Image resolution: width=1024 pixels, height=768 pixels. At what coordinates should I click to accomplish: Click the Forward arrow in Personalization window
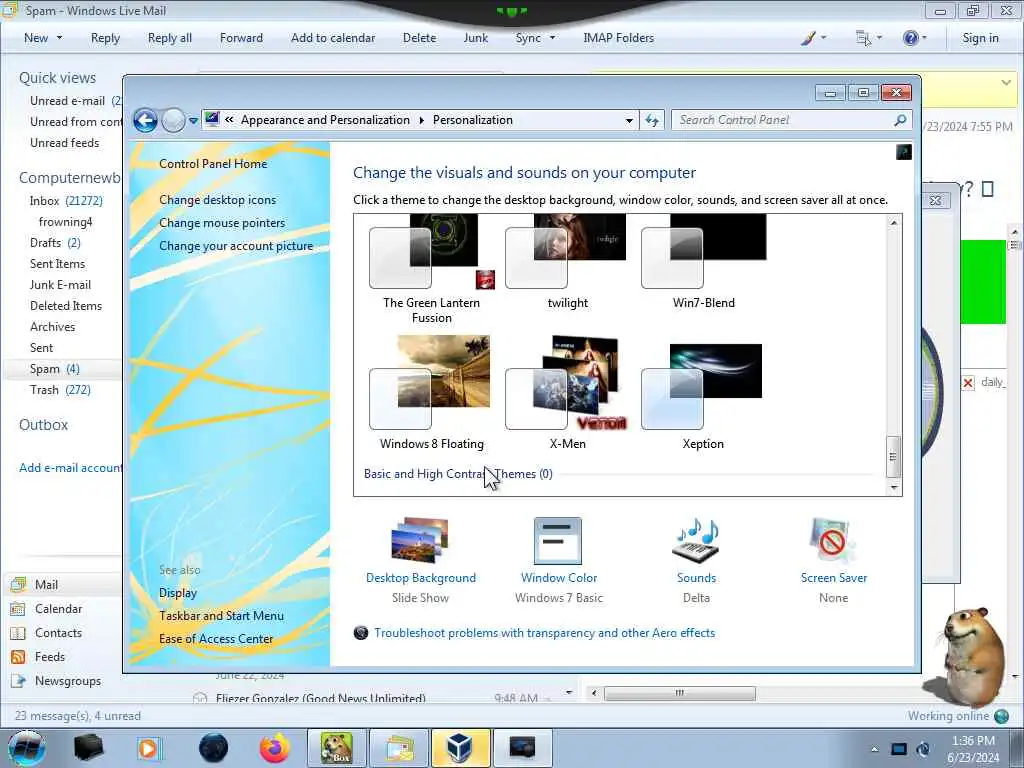tap(173, 120)
